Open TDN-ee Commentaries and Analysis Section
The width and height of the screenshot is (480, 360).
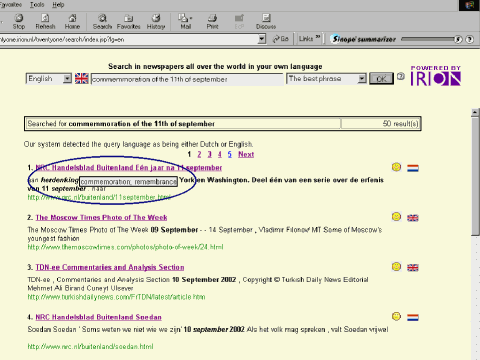pos(110,267)
